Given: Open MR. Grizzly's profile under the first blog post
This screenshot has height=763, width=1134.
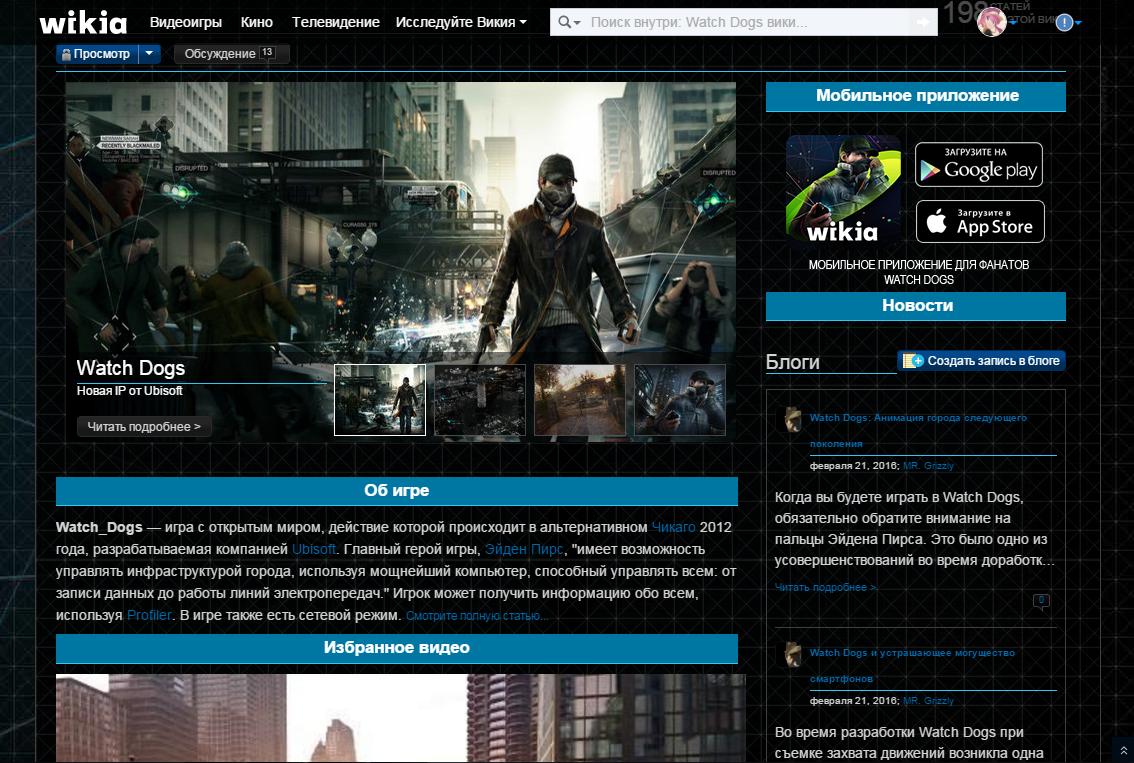Looking at the screenshot, I should 929,466.
